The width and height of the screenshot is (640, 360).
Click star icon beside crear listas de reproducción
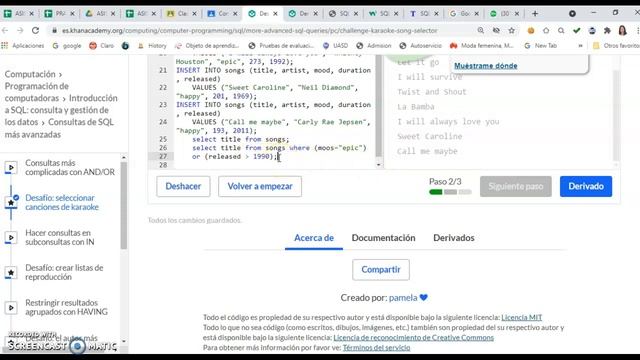[11, 272]
